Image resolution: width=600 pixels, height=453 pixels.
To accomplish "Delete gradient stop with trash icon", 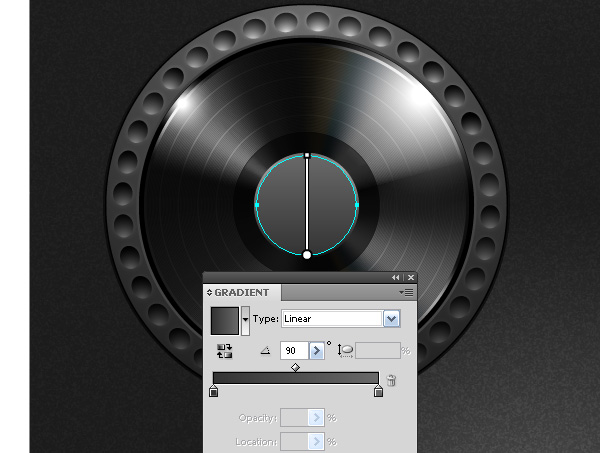I will tap(391, 380).
